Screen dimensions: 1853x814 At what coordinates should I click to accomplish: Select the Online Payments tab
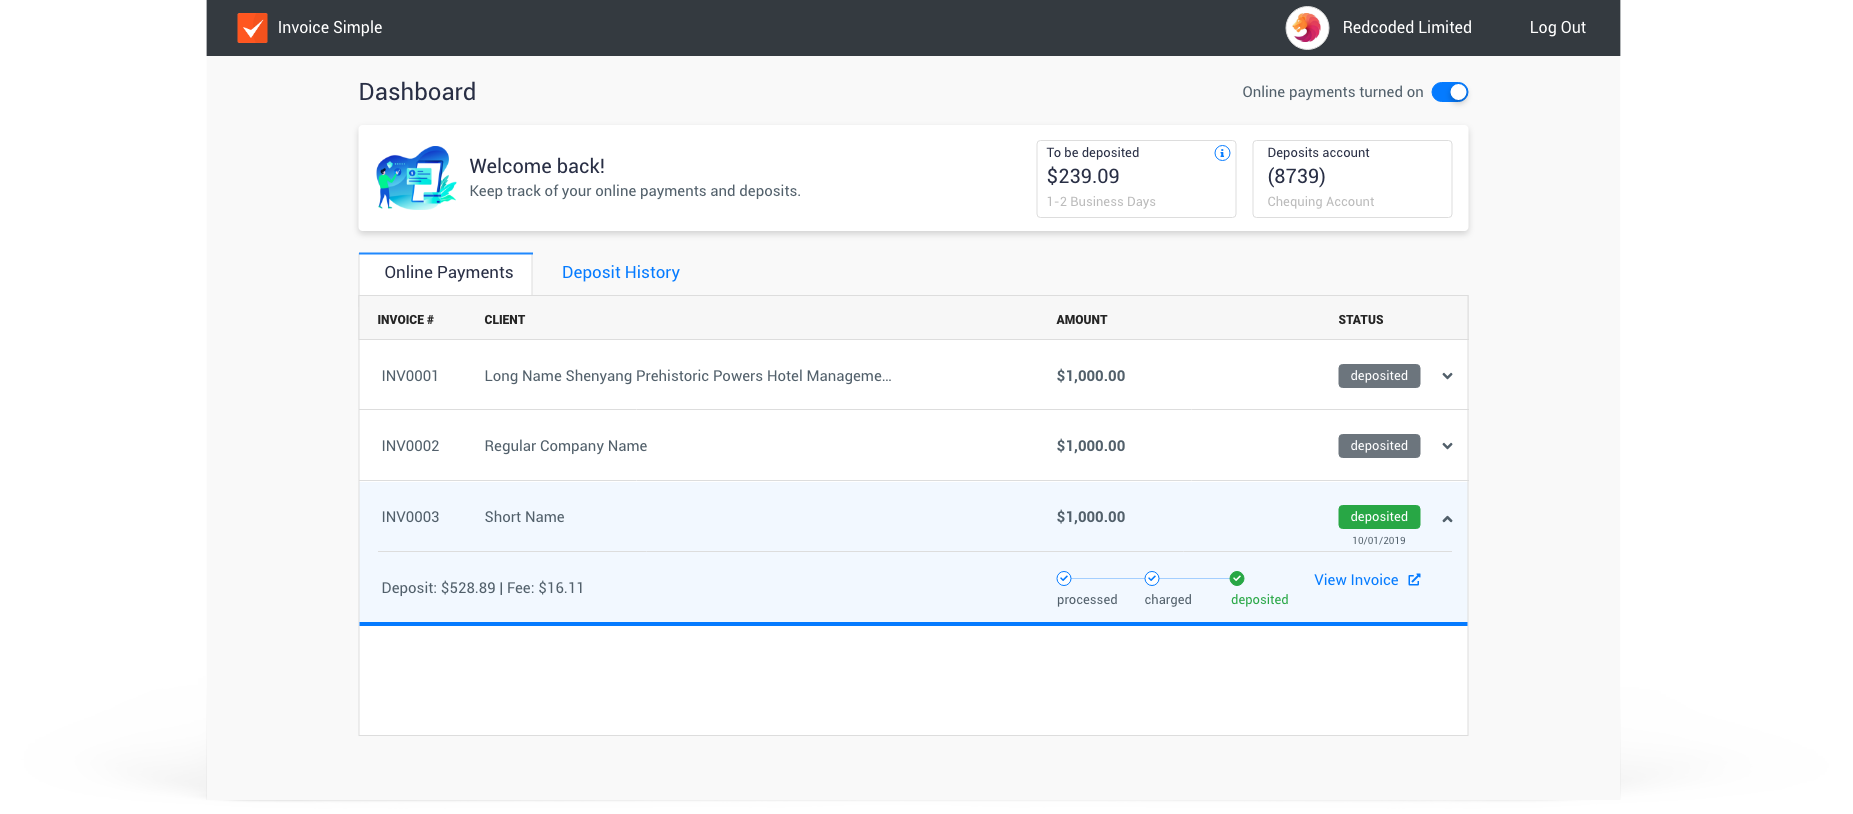coord(446,273)
